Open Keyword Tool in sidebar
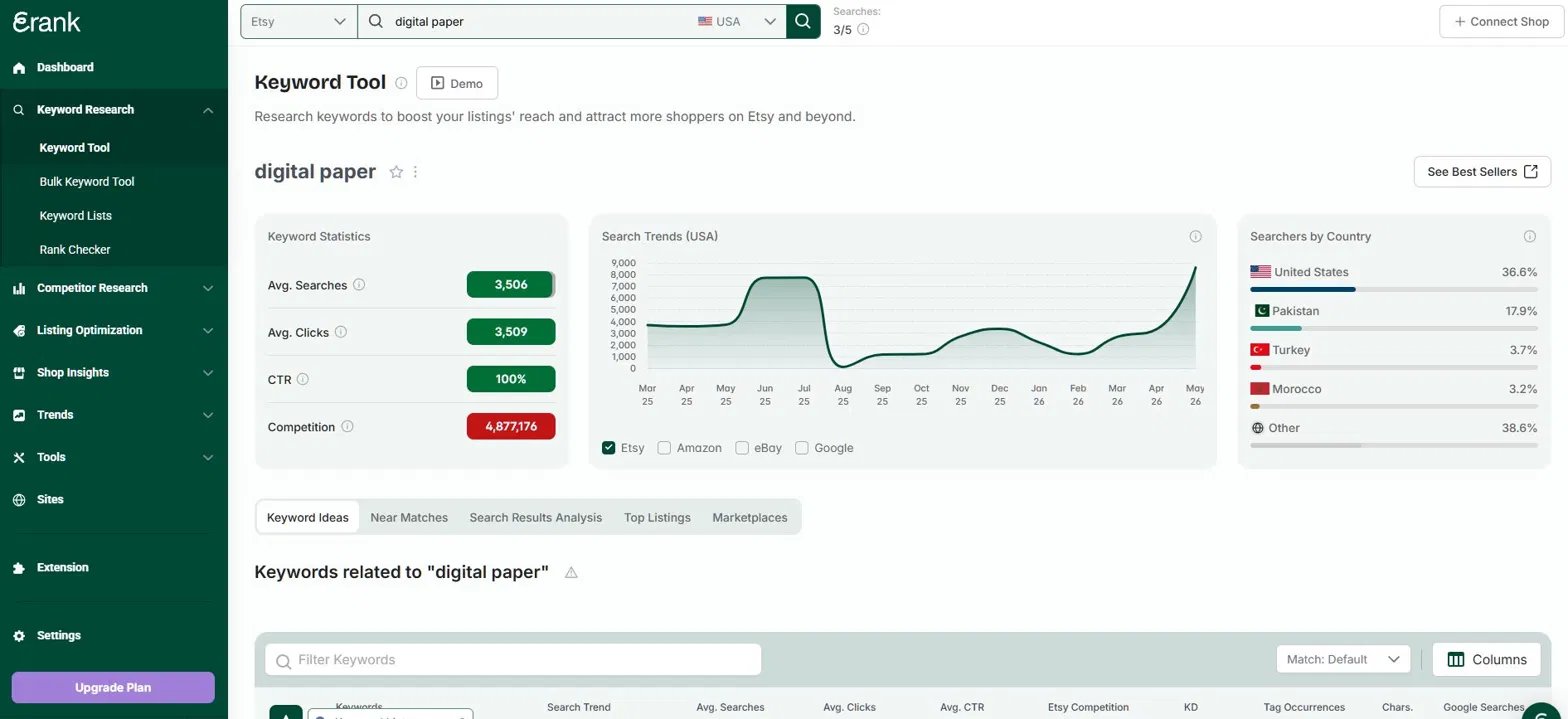1568x719 pixels. click(75, 147)
